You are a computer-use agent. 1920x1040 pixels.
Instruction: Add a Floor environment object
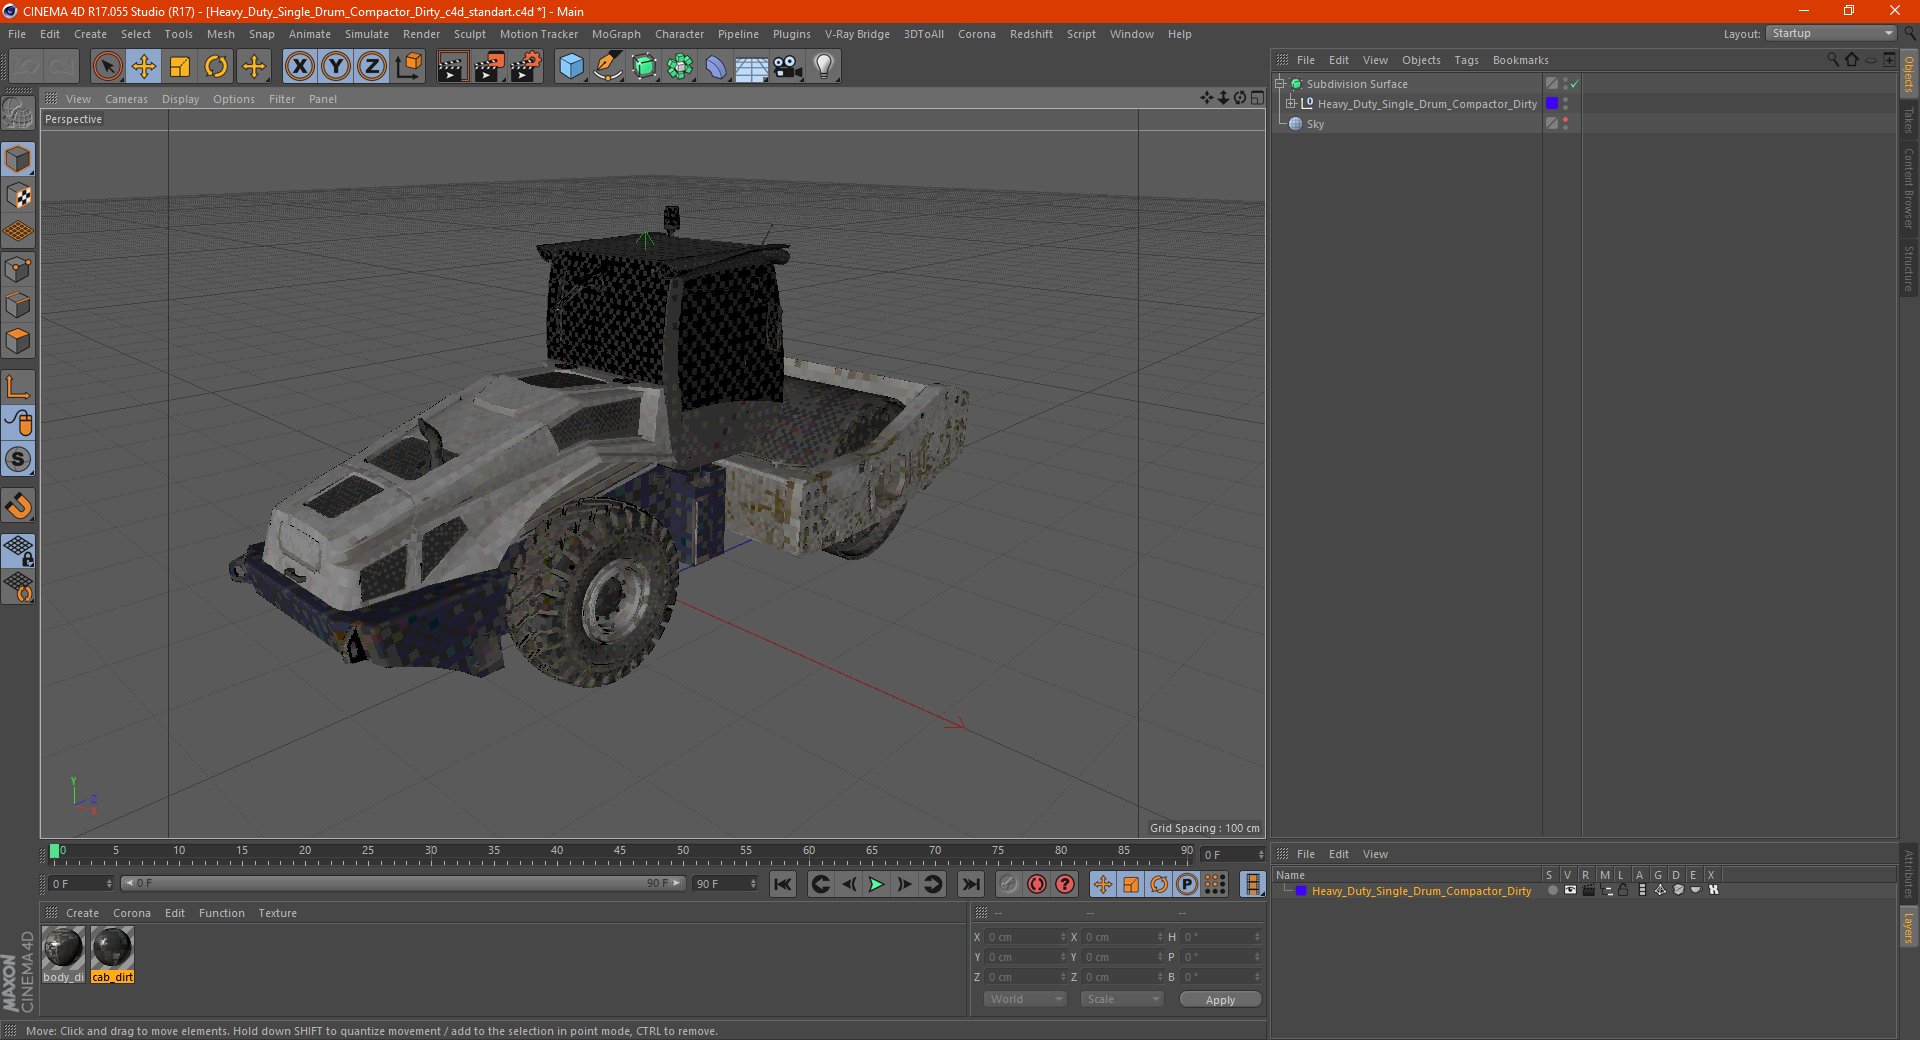point(751,67)
